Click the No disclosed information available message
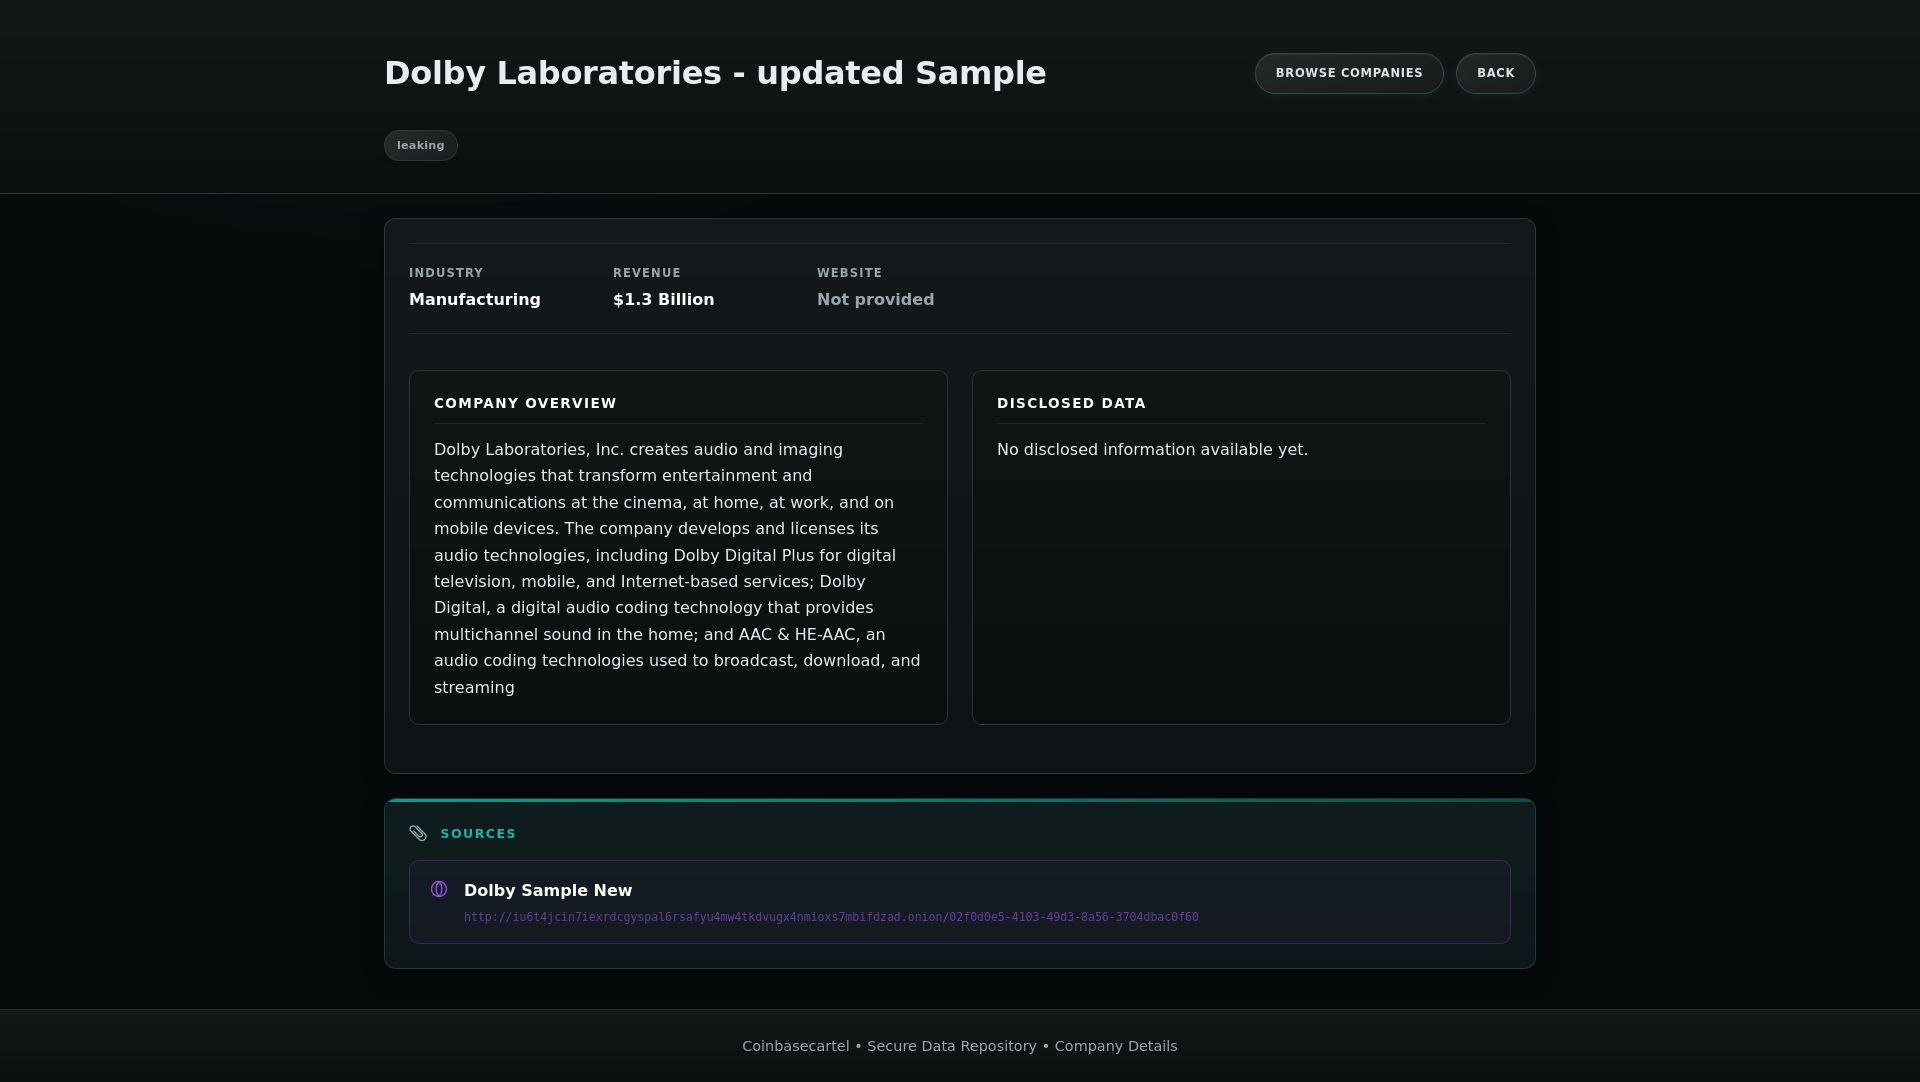 (1152, 450)
